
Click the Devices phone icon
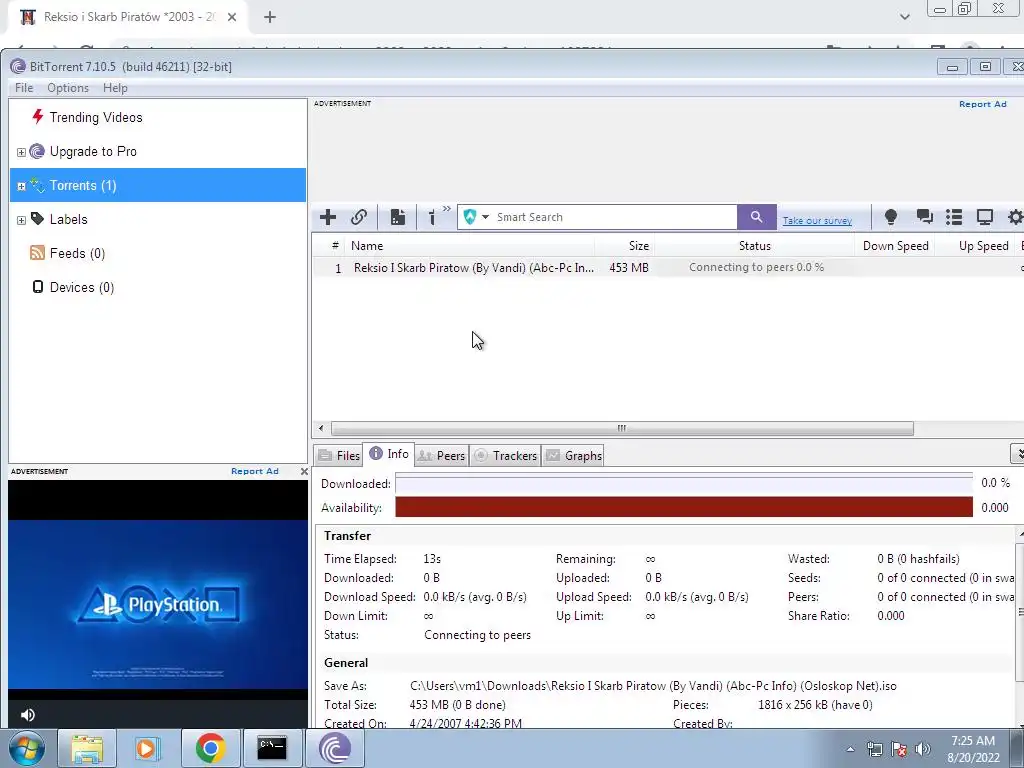pyautogui.click(x=38, y=287)
